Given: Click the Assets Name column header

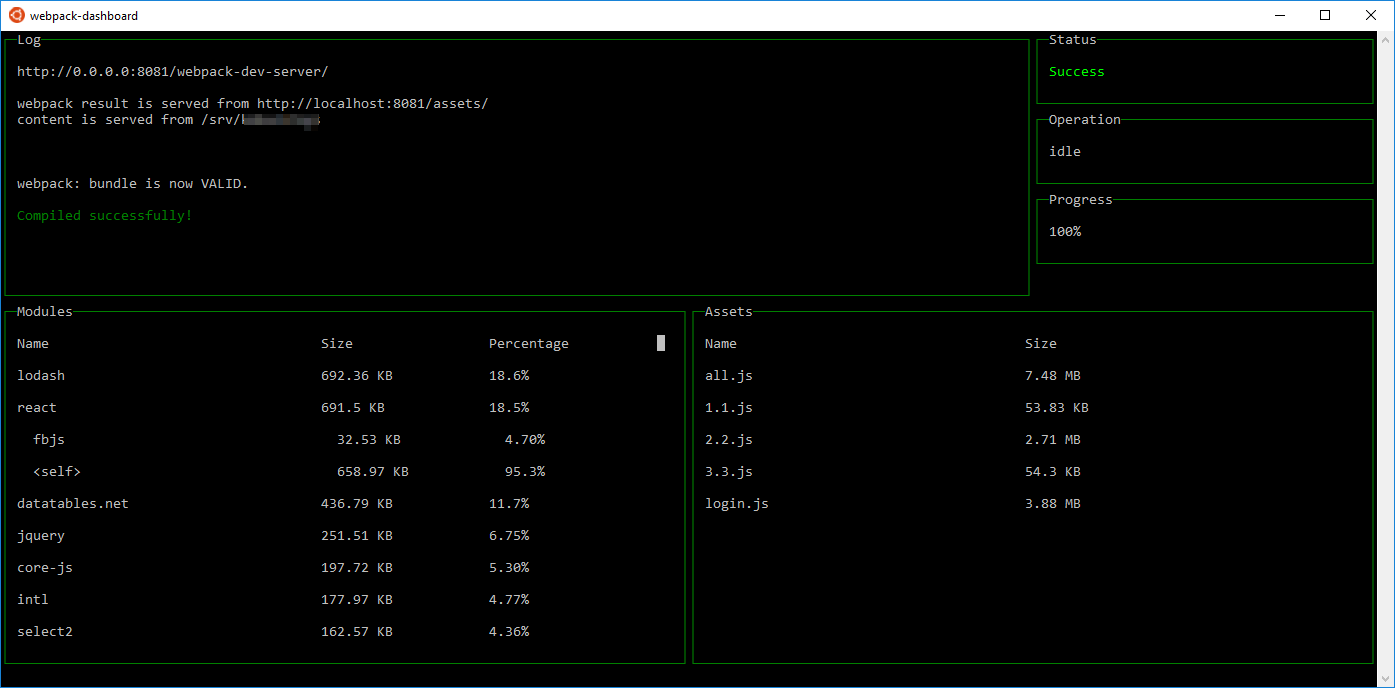Looking at the screenshot, I should click(x=721, y=344).
